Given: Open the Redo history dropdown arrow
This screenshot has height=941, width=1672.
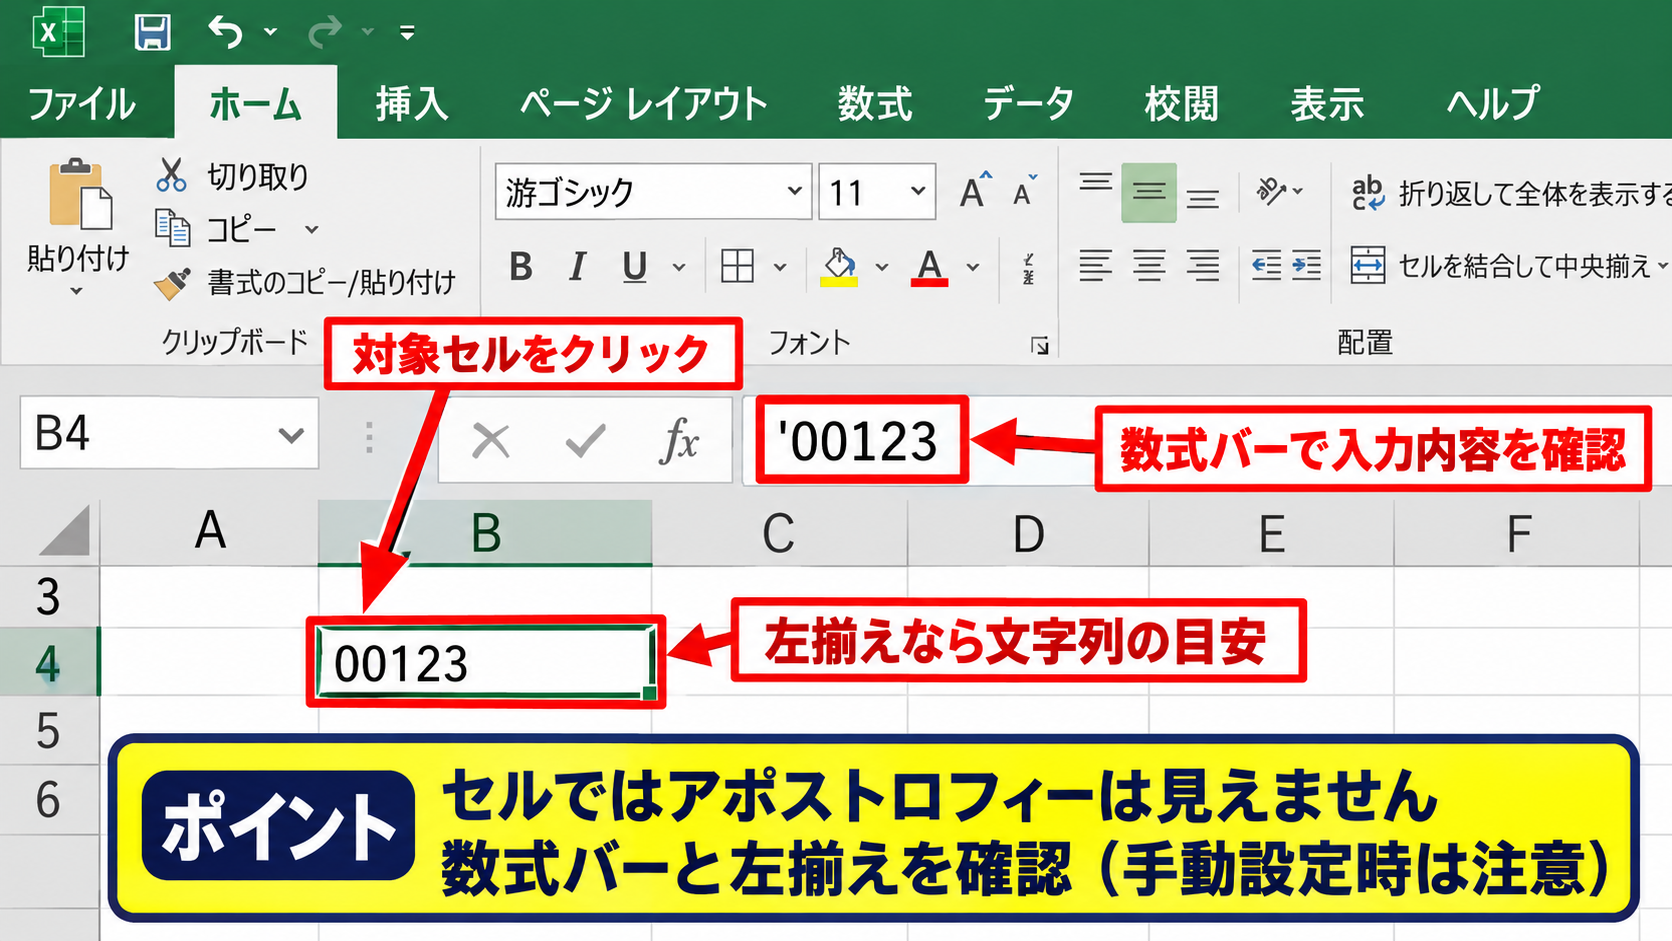Looking at the screenshot, I should tap(367, 32).
